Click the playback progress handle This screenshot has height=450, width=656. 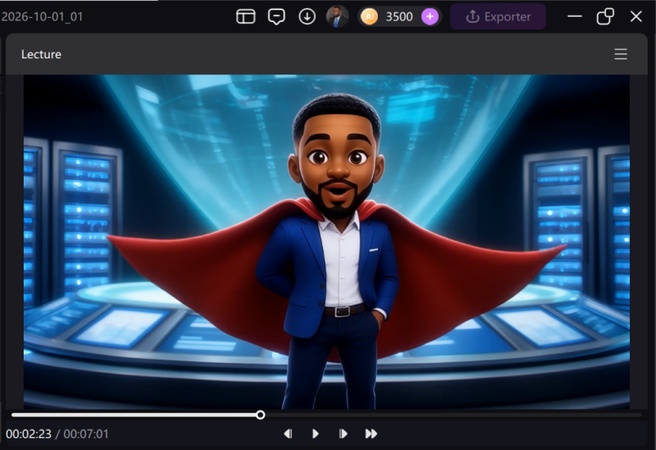260,415
